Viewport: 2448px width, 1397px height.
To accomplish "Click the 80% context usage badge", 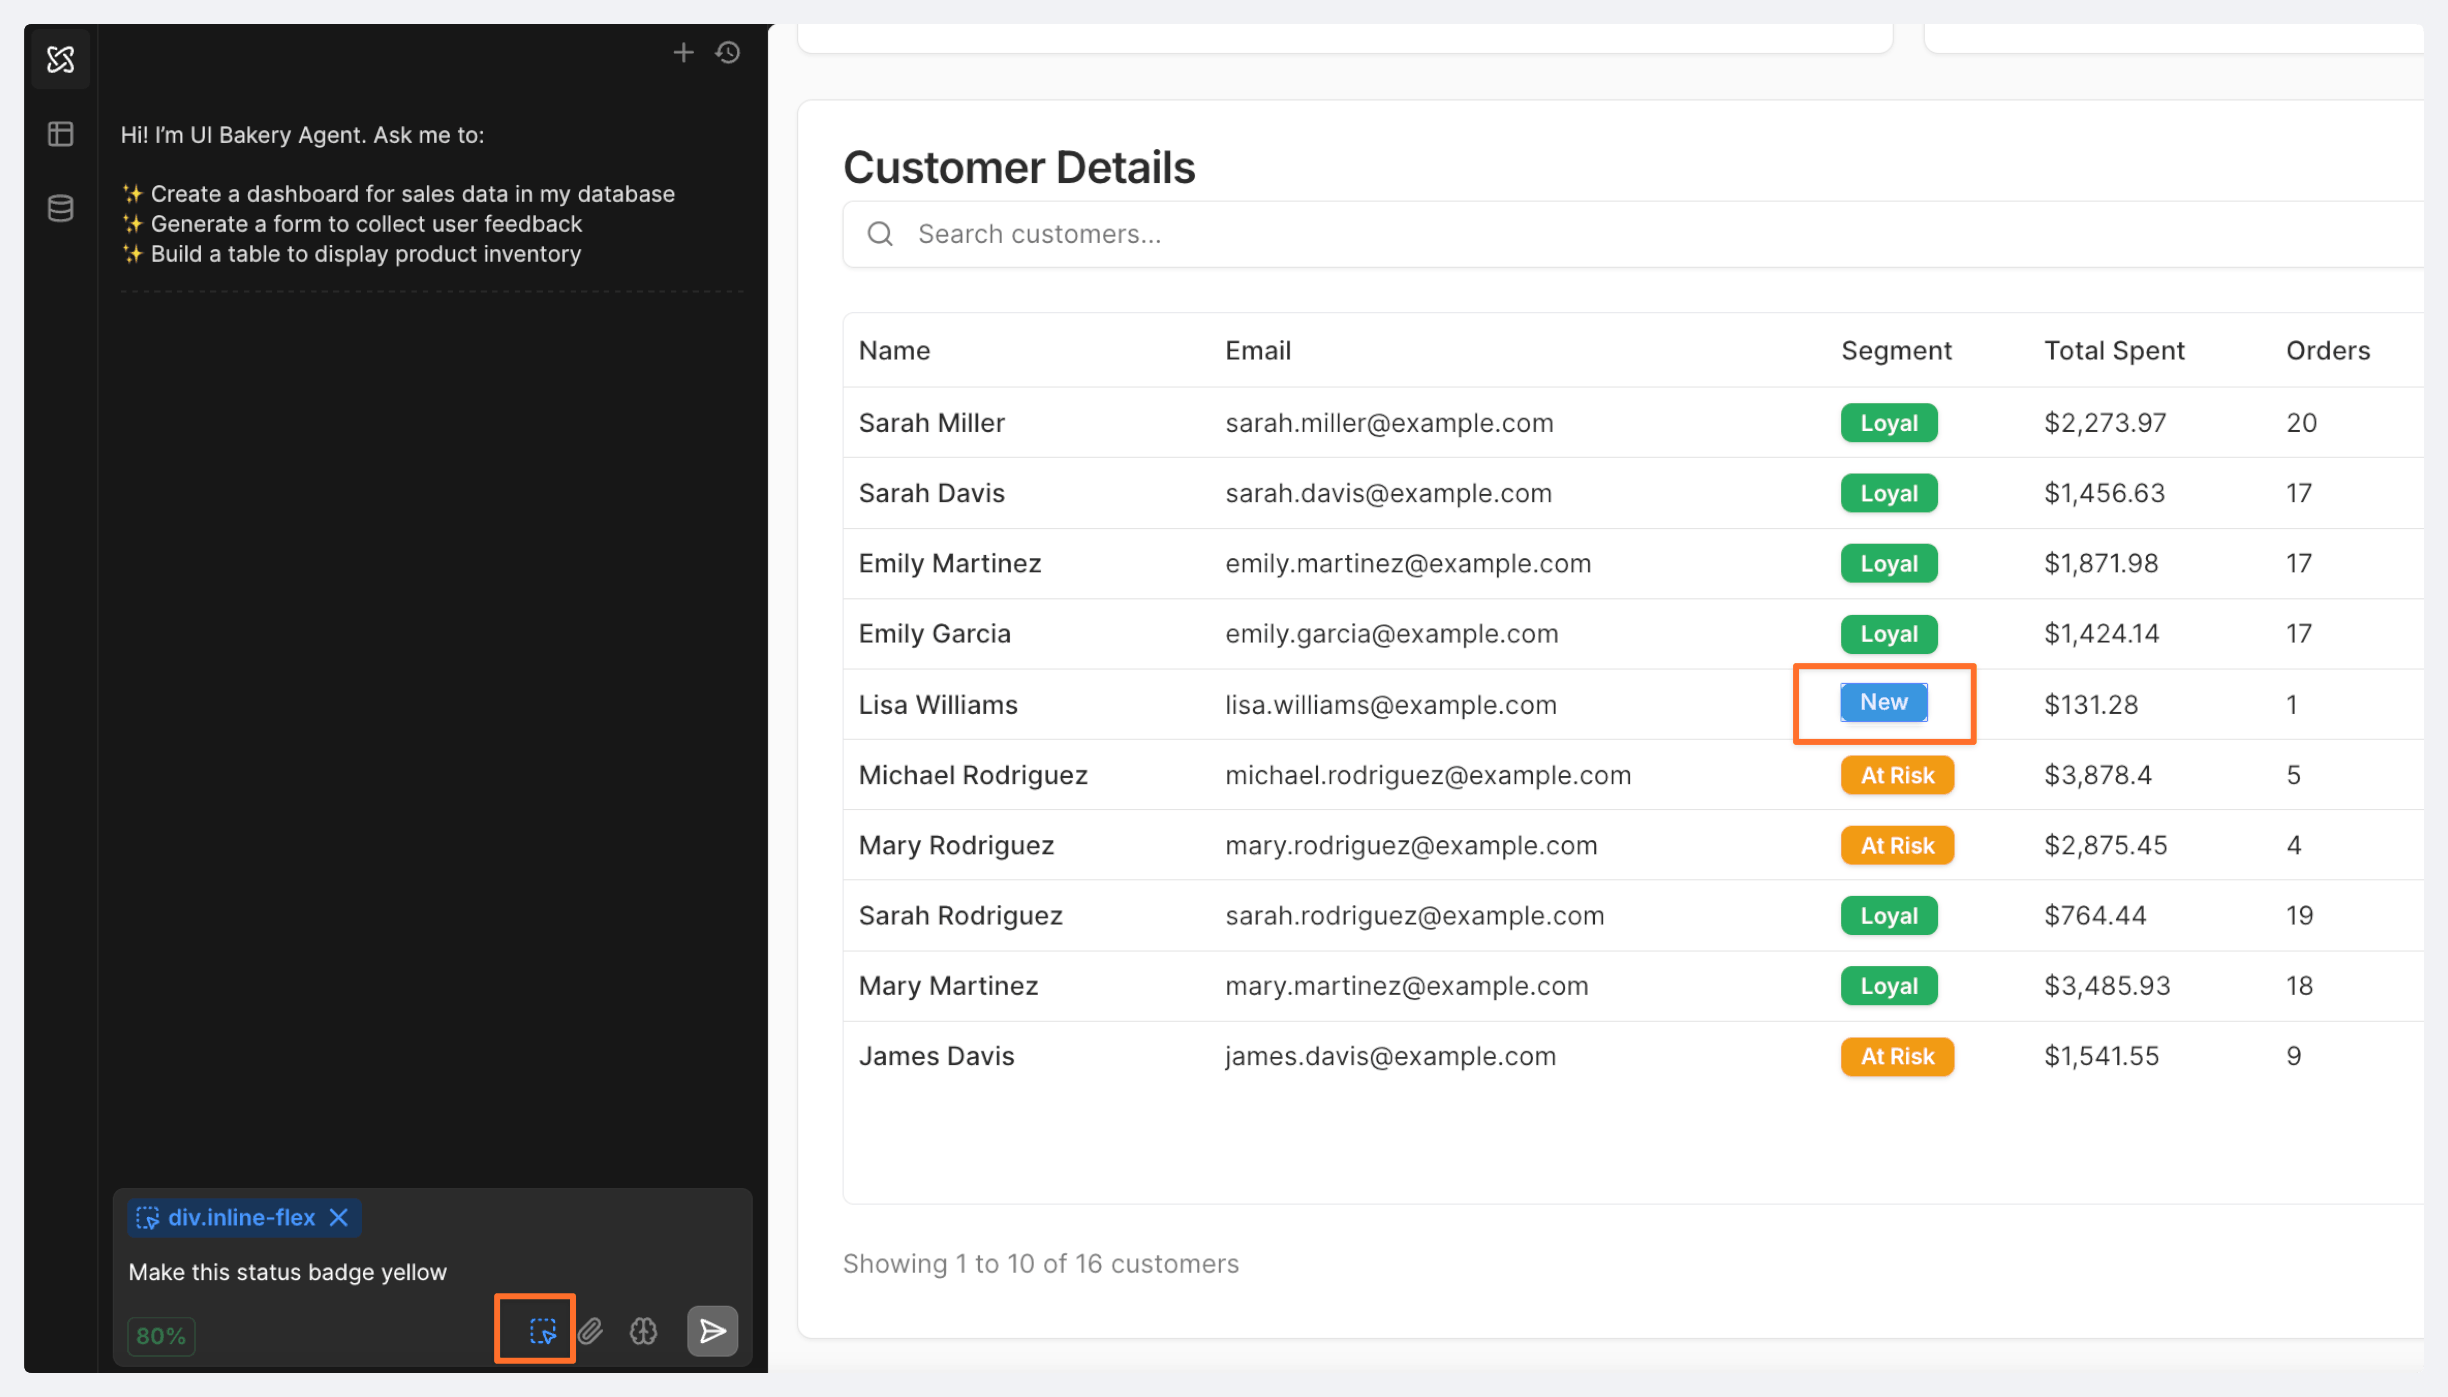I will tap(161, 1336).
